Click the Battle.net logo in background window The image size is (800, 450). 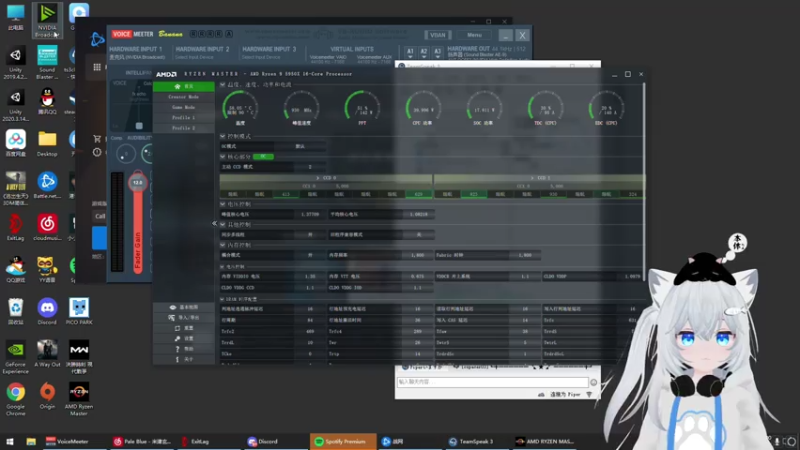(x=97, y=39)
